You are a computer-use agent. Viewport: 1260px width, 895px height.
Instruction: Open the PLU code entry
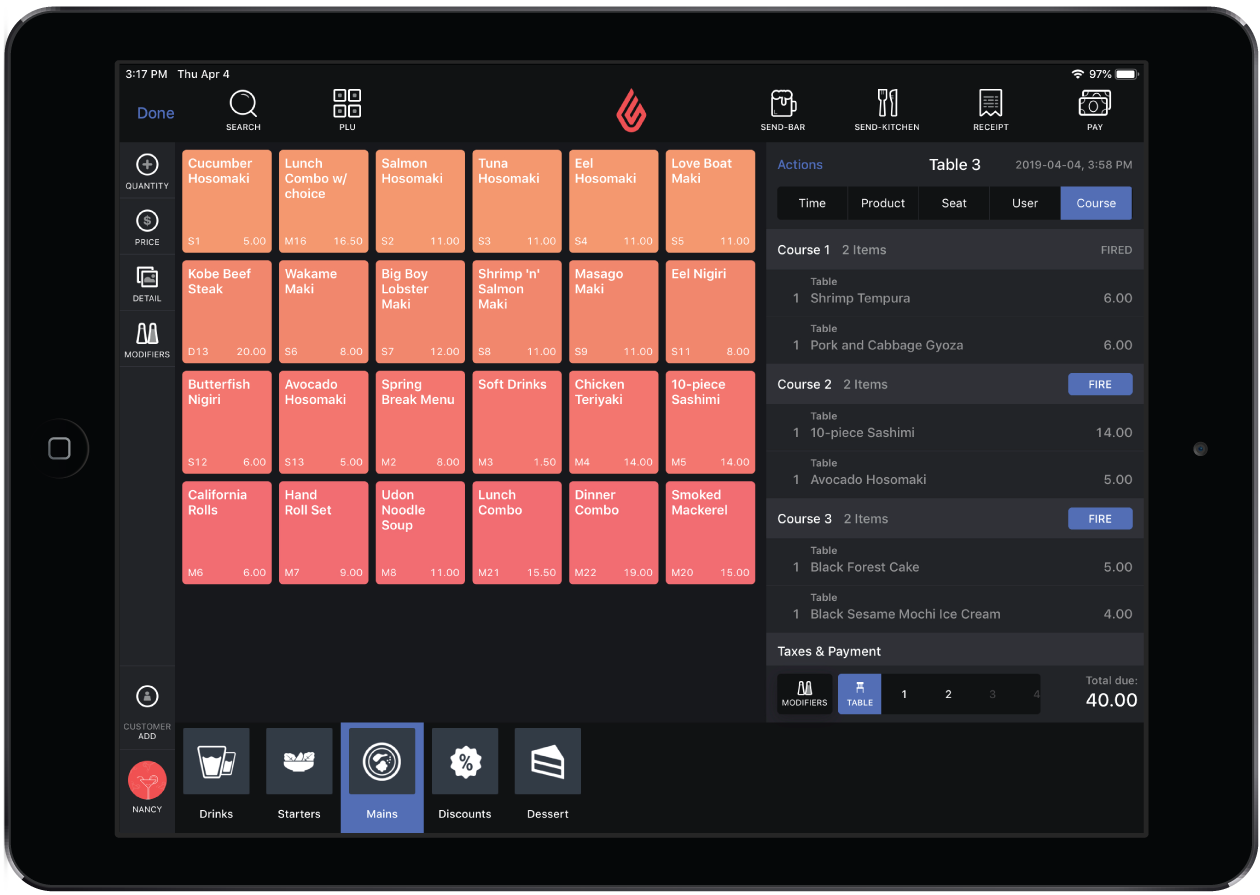click(x=347, y=110)
